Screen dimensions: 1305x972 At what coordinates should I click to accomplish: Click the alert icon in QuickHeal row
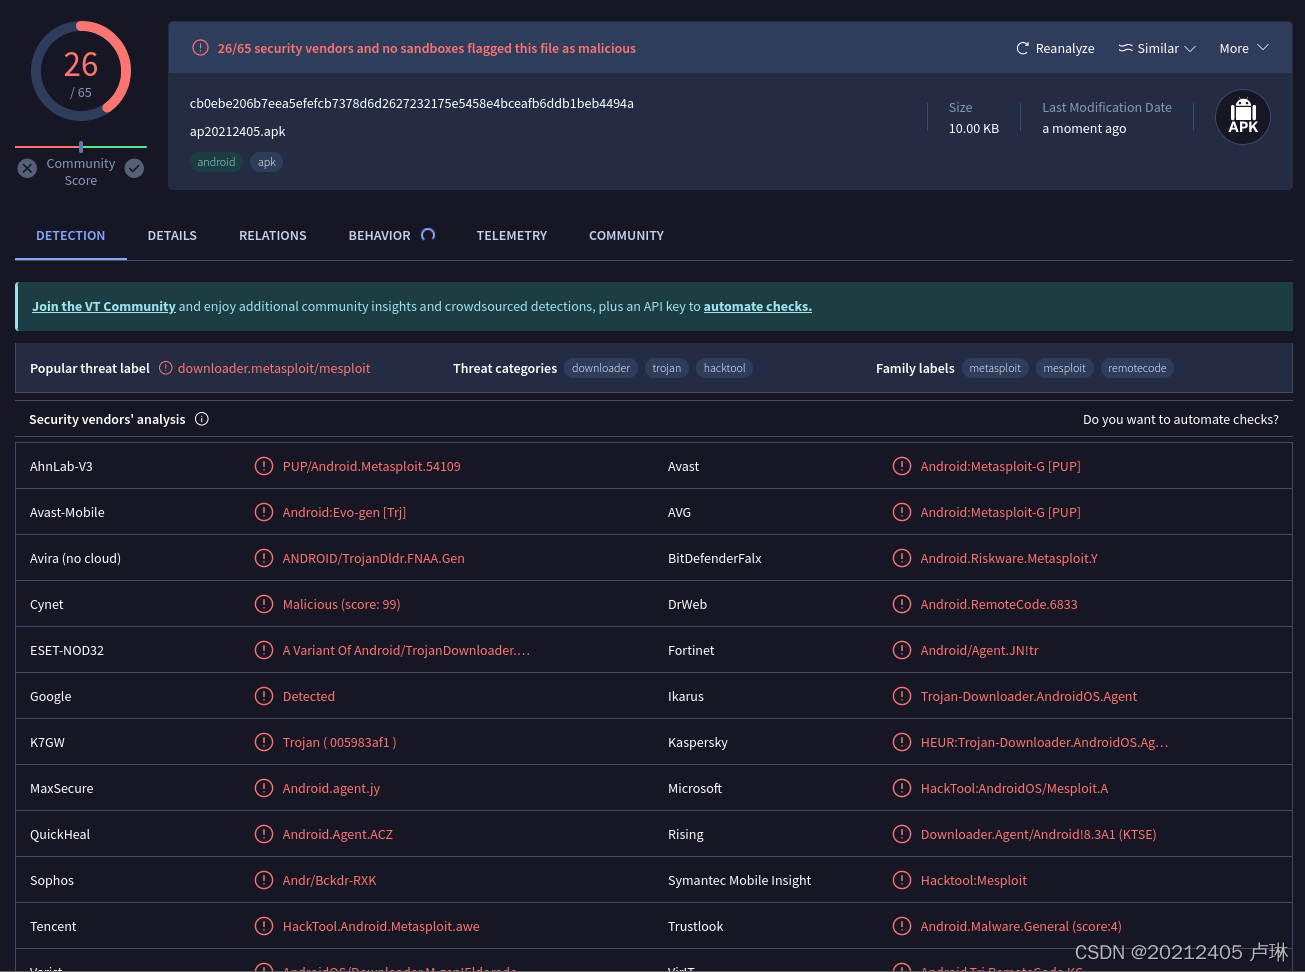click(x=264, y=834)
